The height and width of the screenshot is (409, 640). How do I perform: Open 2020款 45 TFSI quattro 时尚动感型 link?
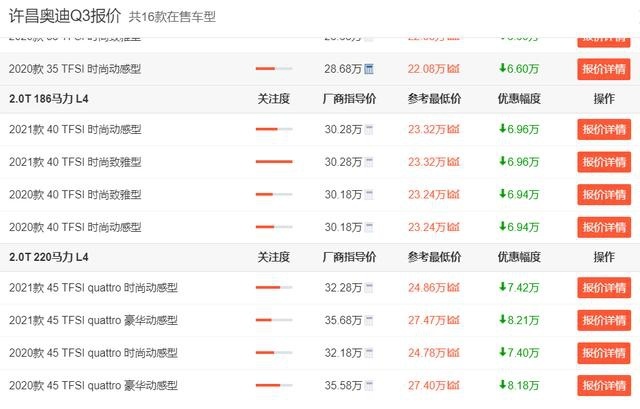93,353
